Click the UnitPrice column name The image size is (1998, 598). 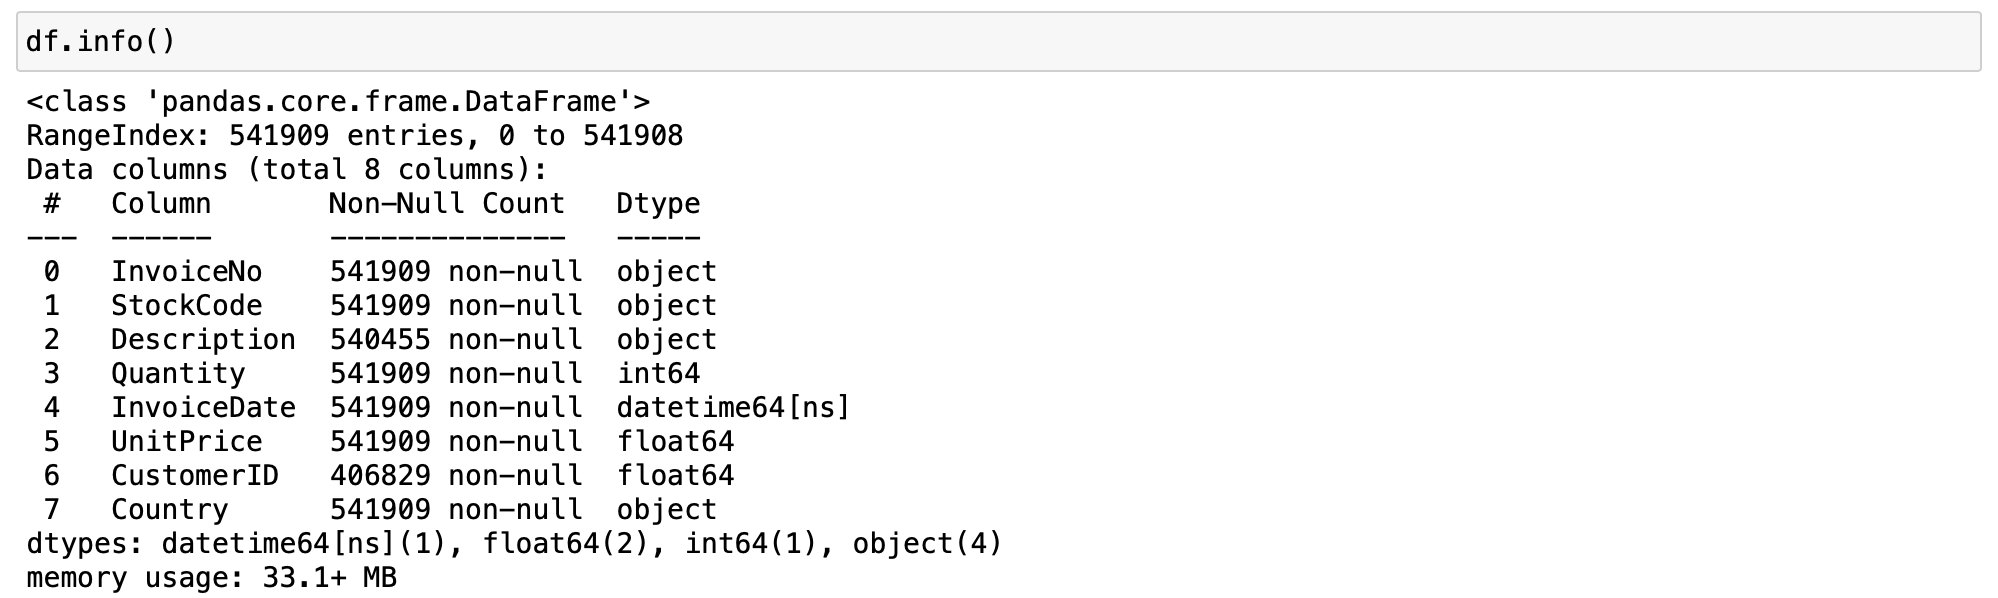pyautogui.click(x=186, y=442)
